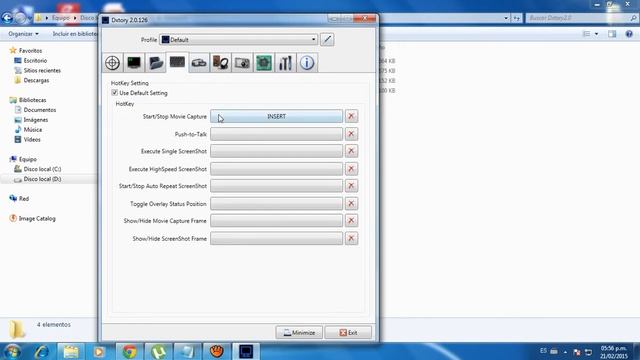This screenshot has height=360, width=640.
Task: Open the folder settings tab in Dxtory
Action: tap(156, 63)
